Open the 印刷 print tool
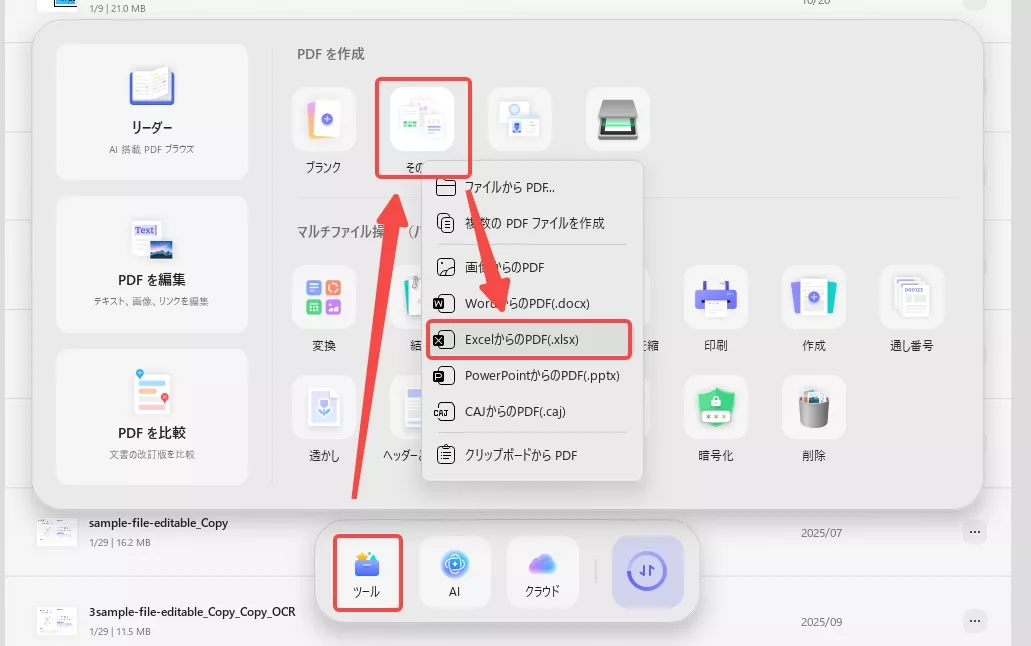 coord(715,297)
